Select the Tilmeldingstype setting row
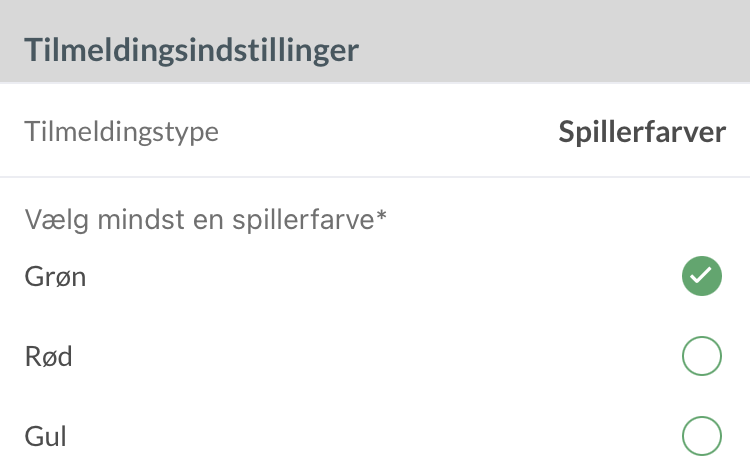750x472 pixels. (375, 131)
